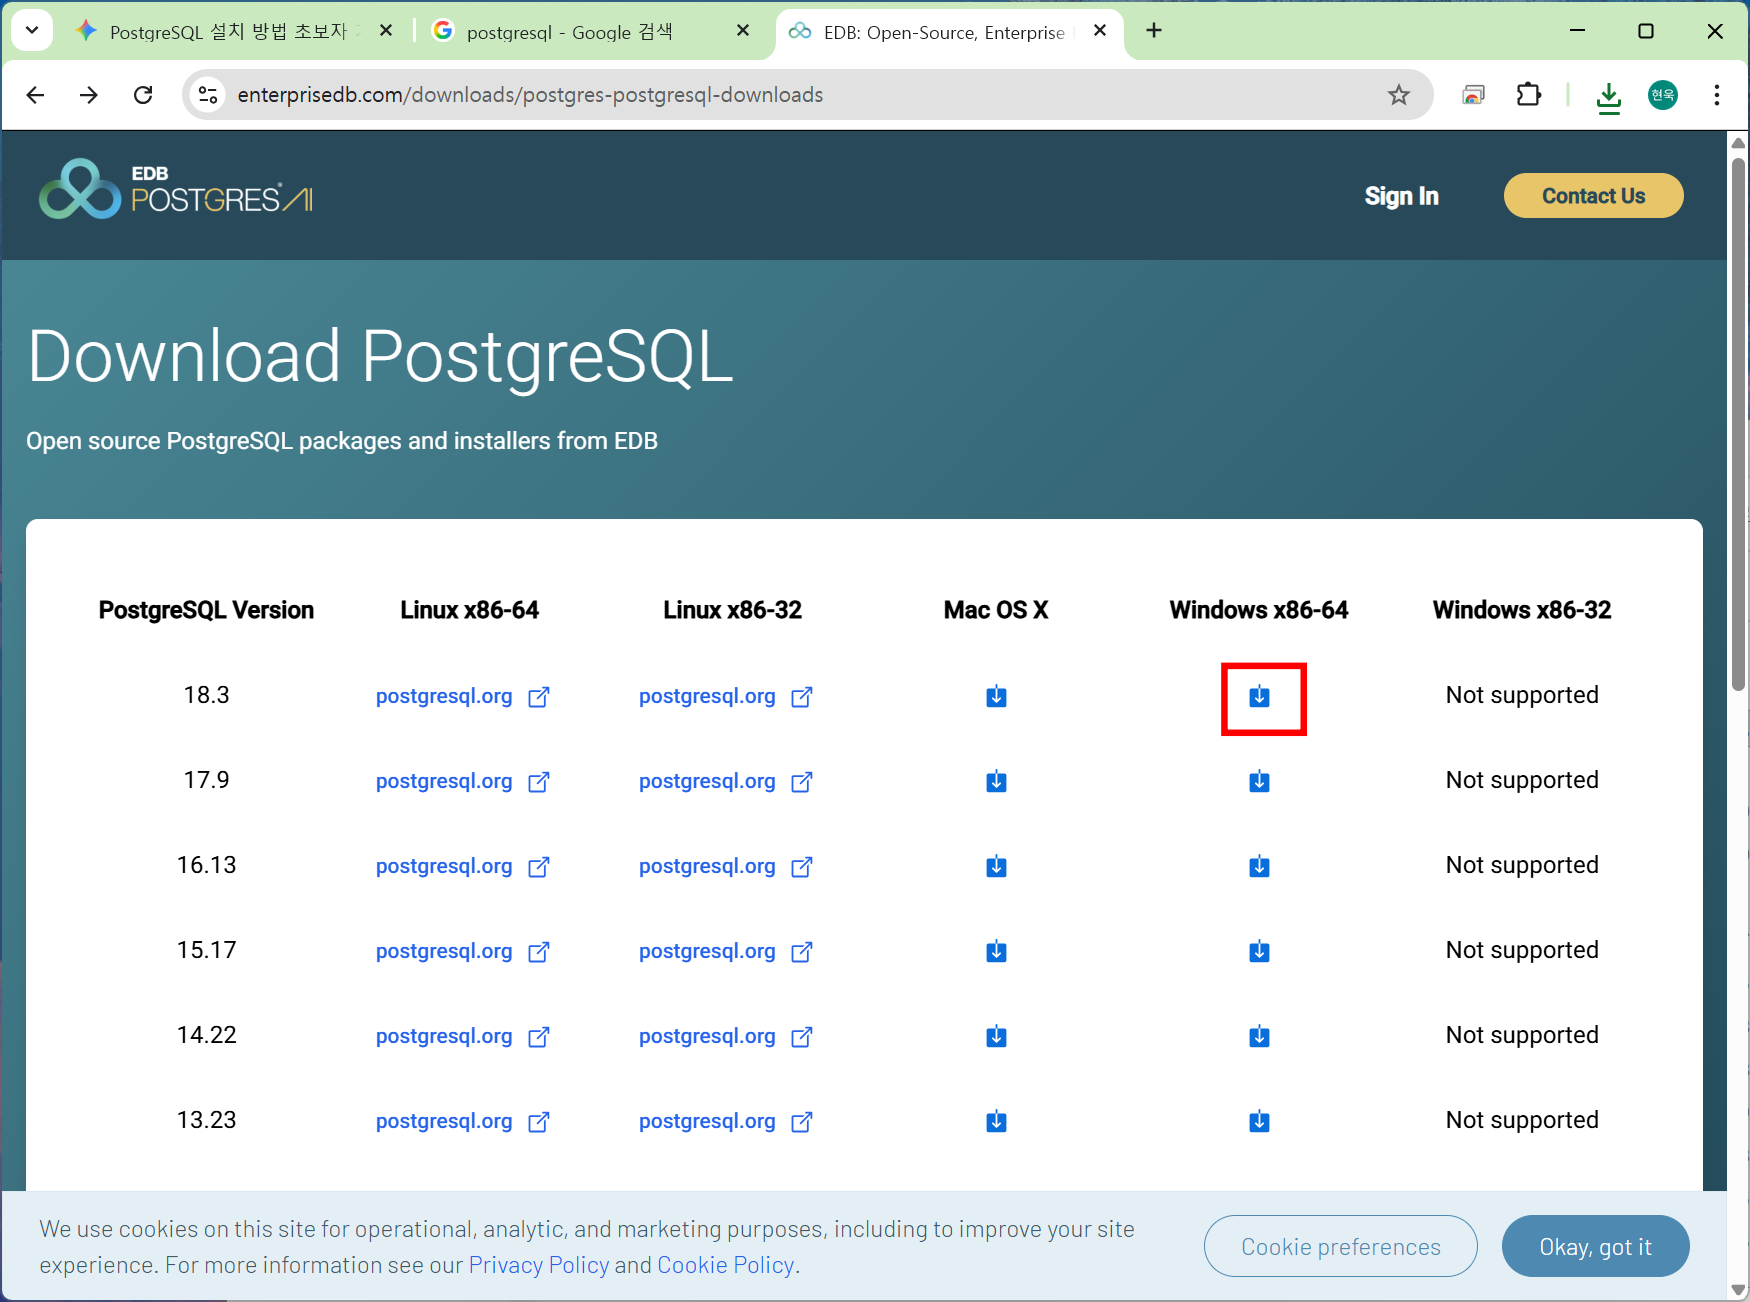Click the EDB Postgres AI logo

pos(176,189)
